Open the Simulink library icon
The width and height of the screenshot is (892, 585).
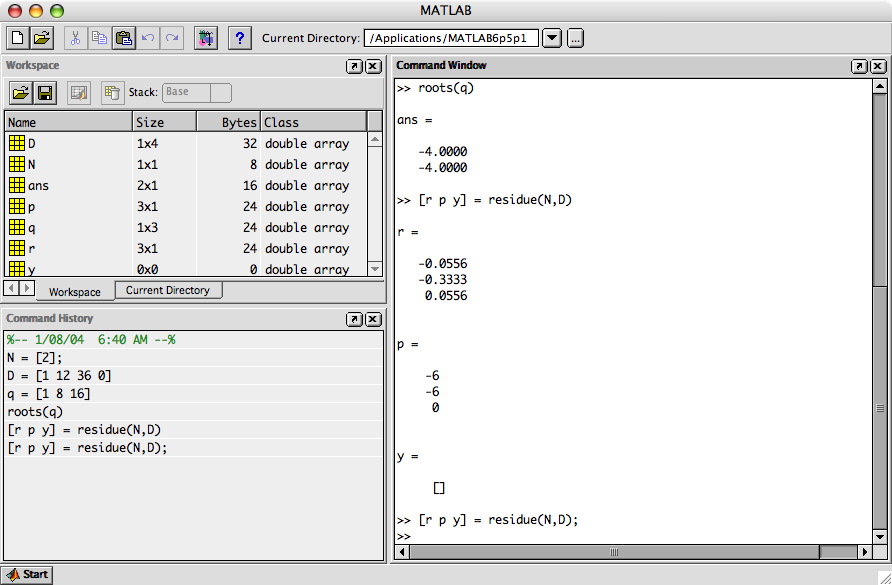[x=205, y=38]
